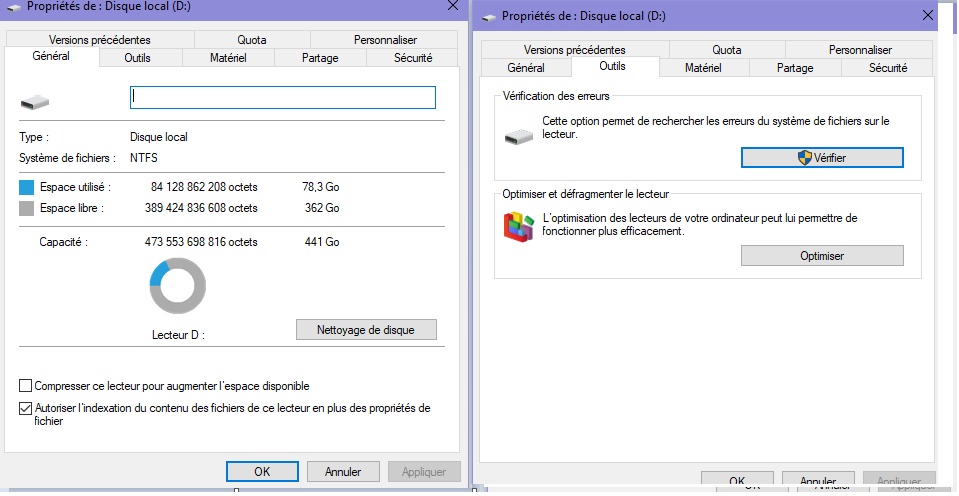Screen dimensions: 959x496
Task: Uncheck Autoriser l'indexation du contenu checkbox
Action: tap(25, 408)
